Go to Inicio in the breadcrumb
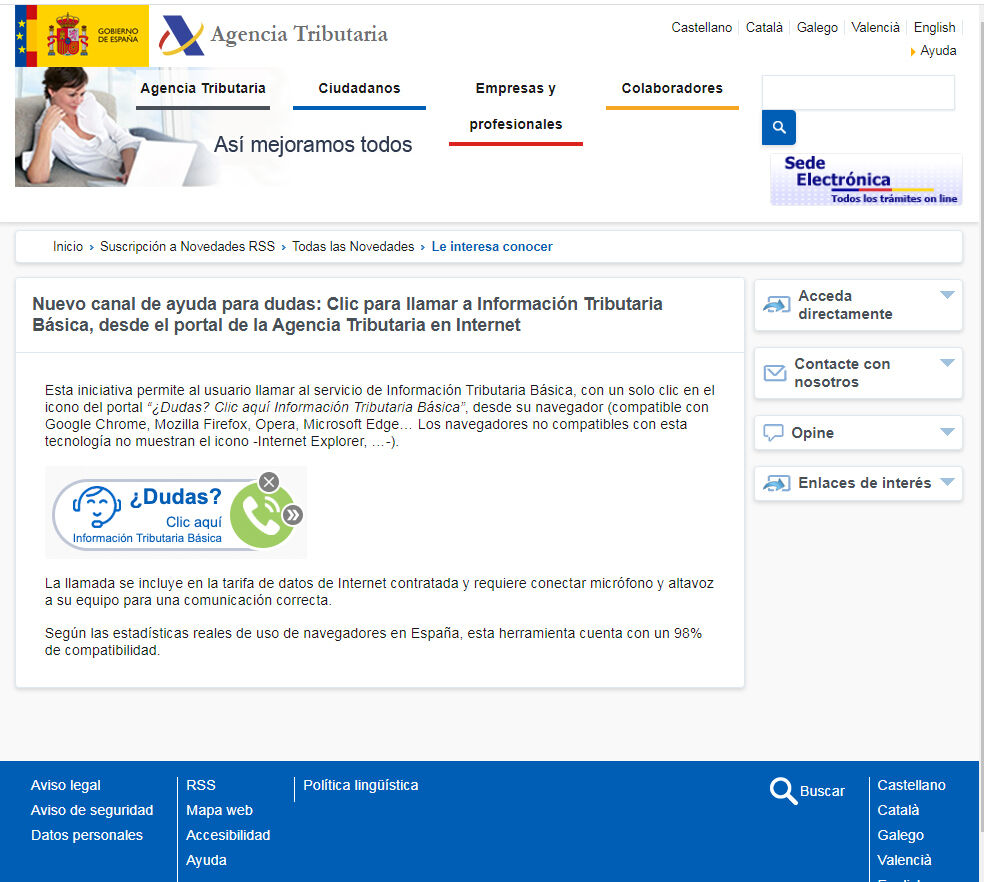984x882 pixels. (x=68, y=247)
